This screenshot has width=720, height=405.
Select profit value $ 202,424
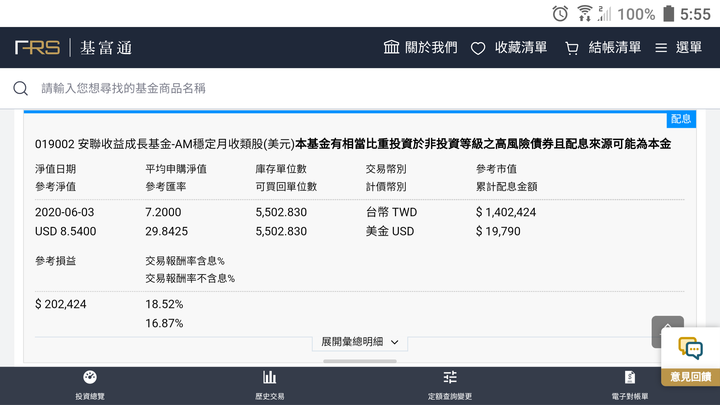(61, 304)
